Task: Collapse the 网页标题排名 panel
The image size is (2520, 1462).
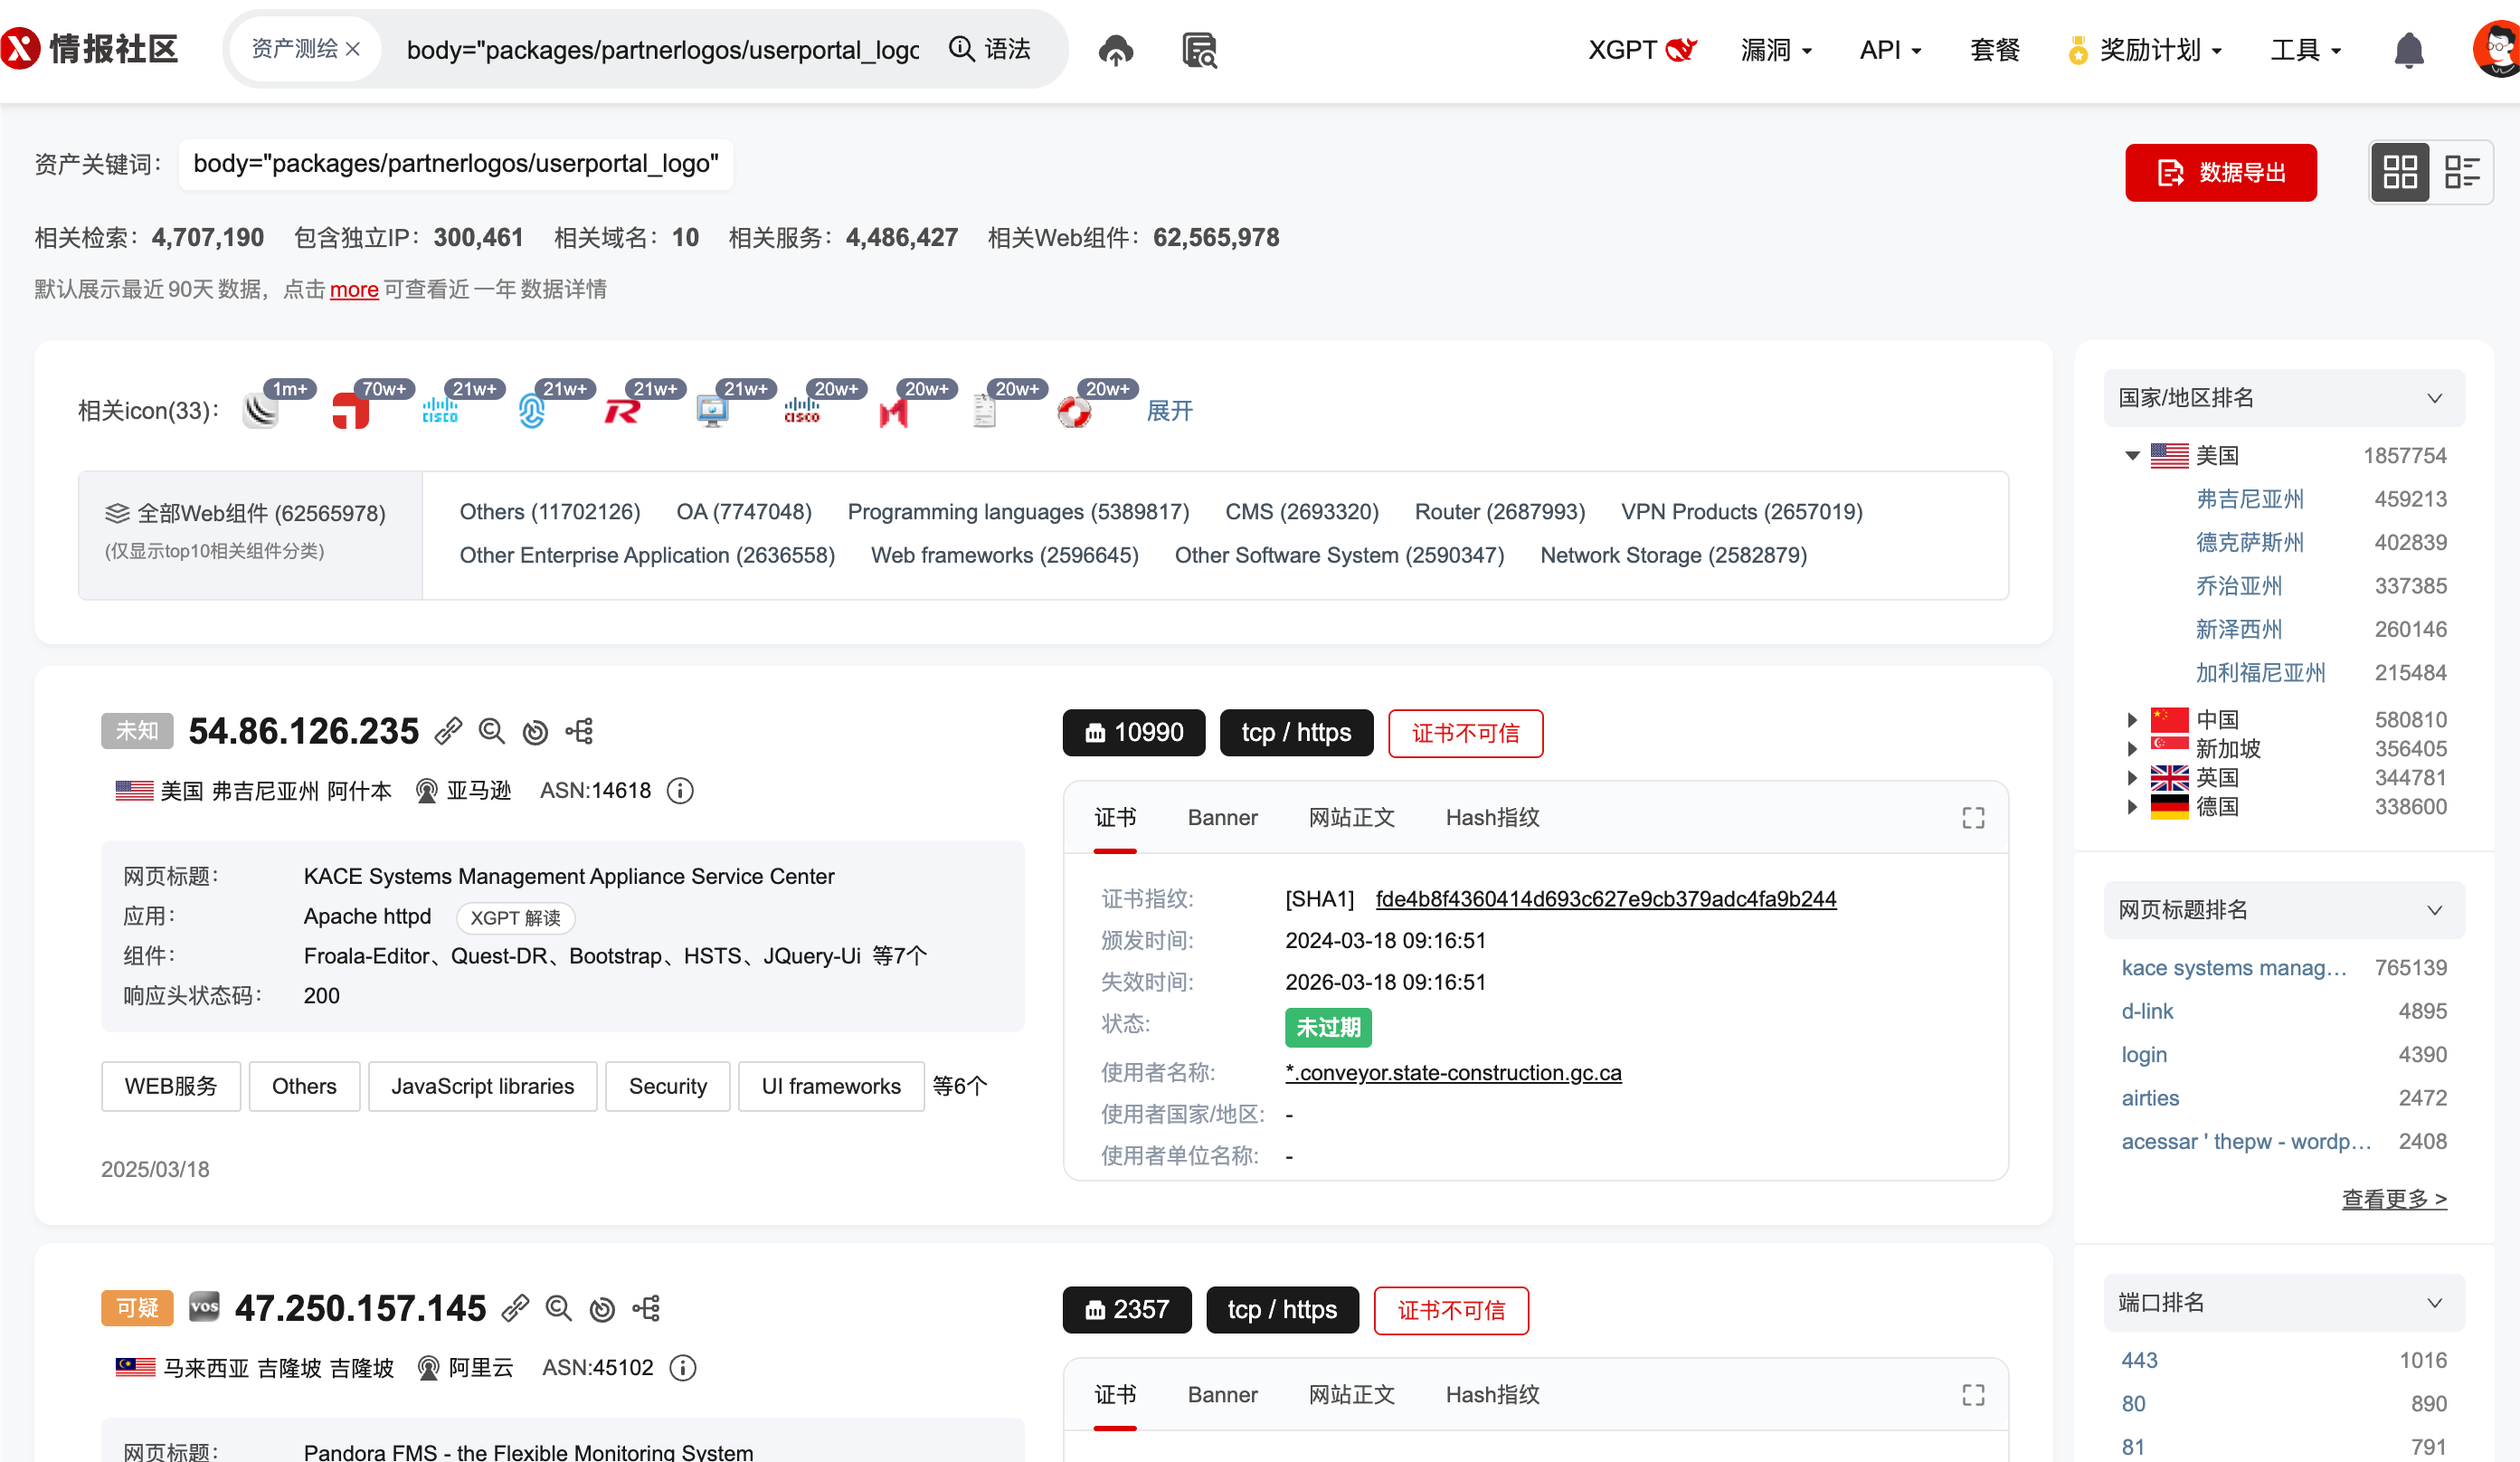Action: tap(2434, 911)
